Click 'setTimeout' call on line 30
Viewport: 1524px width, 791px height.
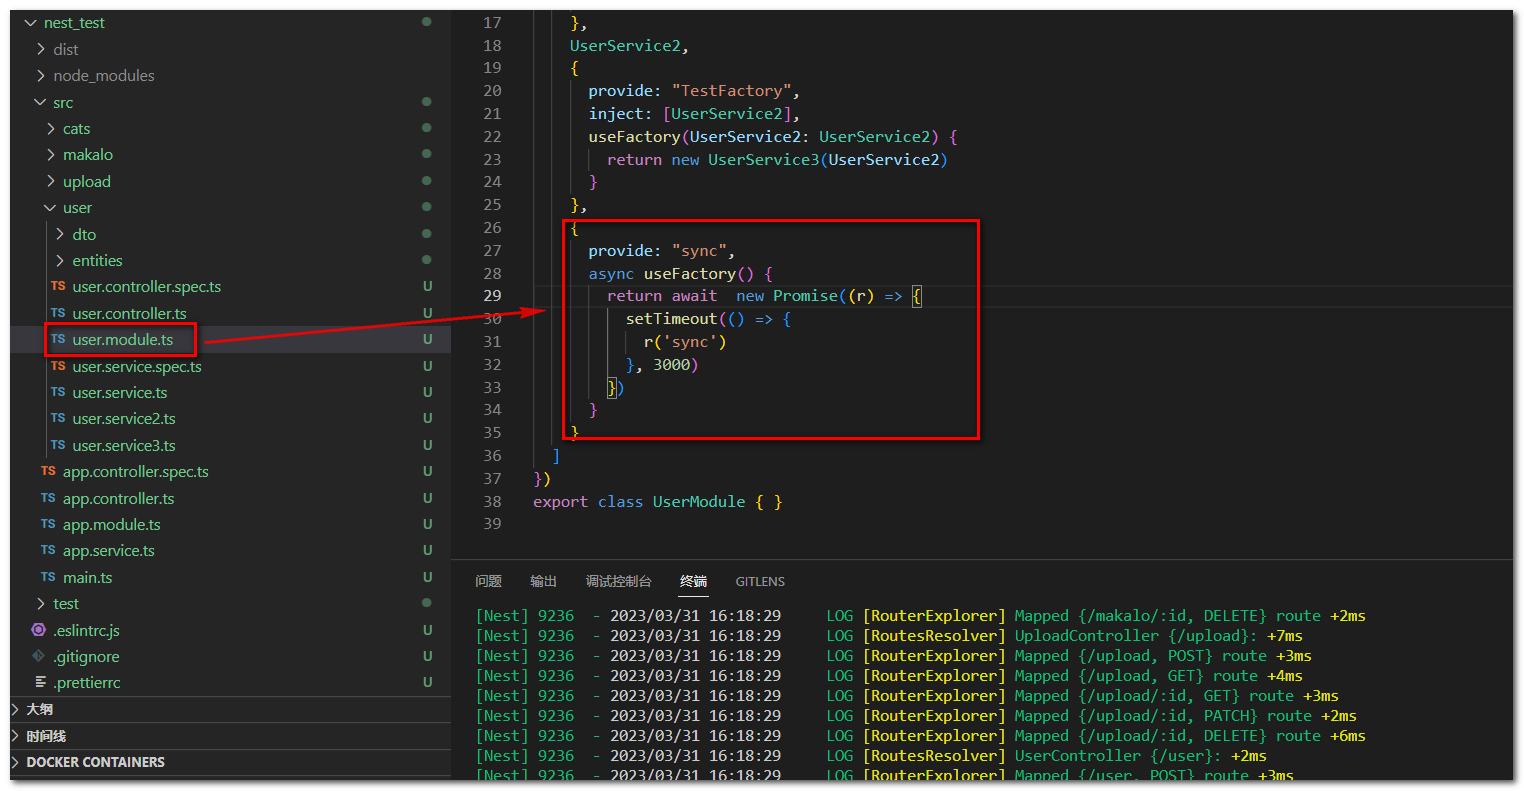671,319
